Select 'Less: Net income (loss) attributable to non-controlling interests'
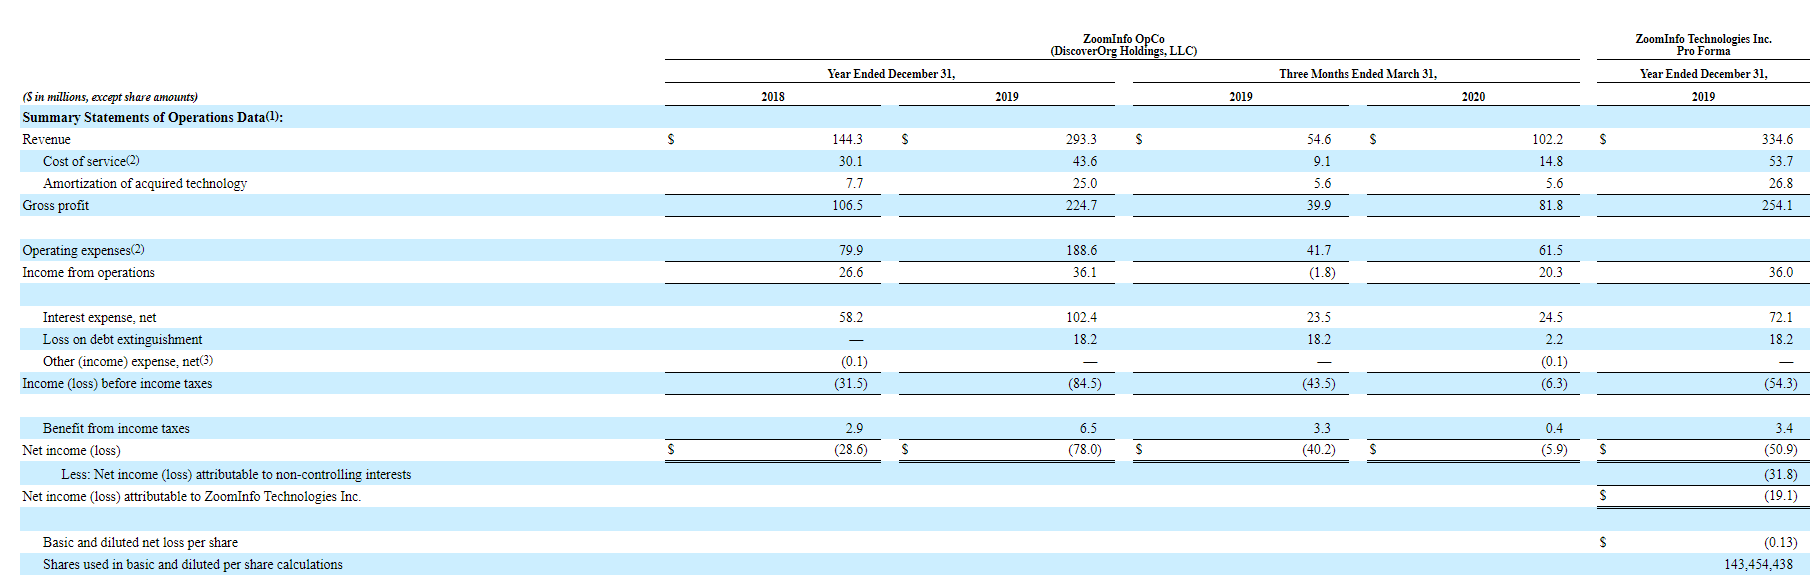The height and width of the screenshot is (583, 1817). coord(236,474)
